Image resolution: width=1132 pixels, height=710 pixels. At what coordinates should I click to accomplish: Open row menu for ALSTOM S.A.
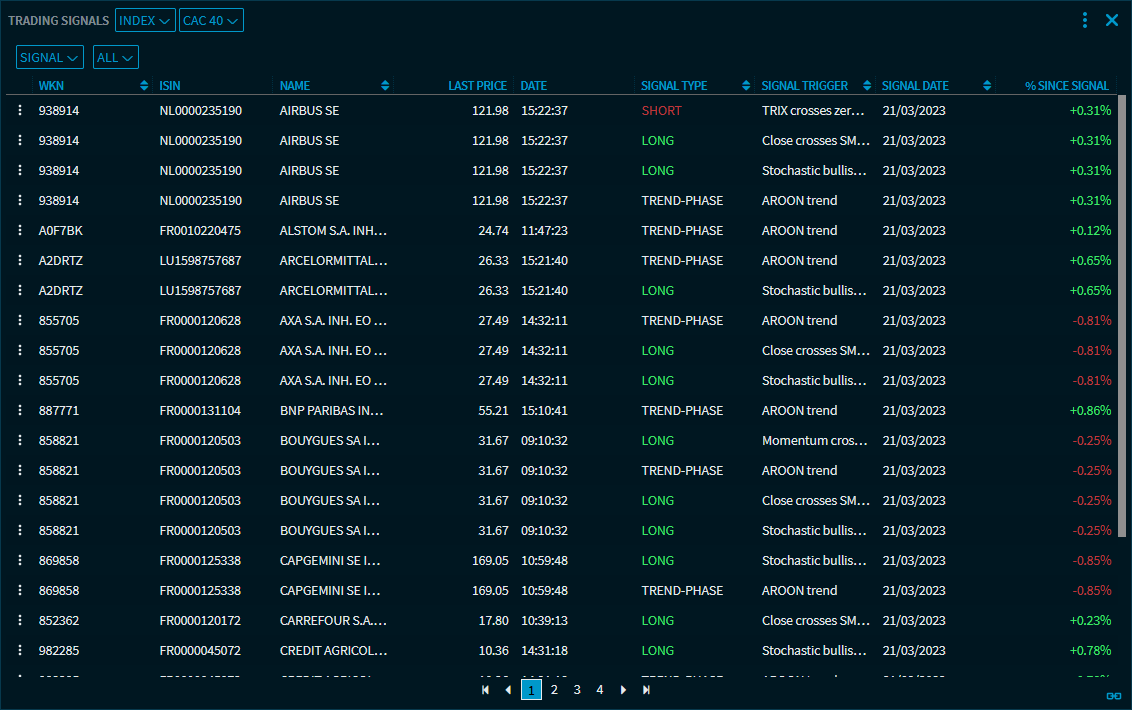coord(19,231)
